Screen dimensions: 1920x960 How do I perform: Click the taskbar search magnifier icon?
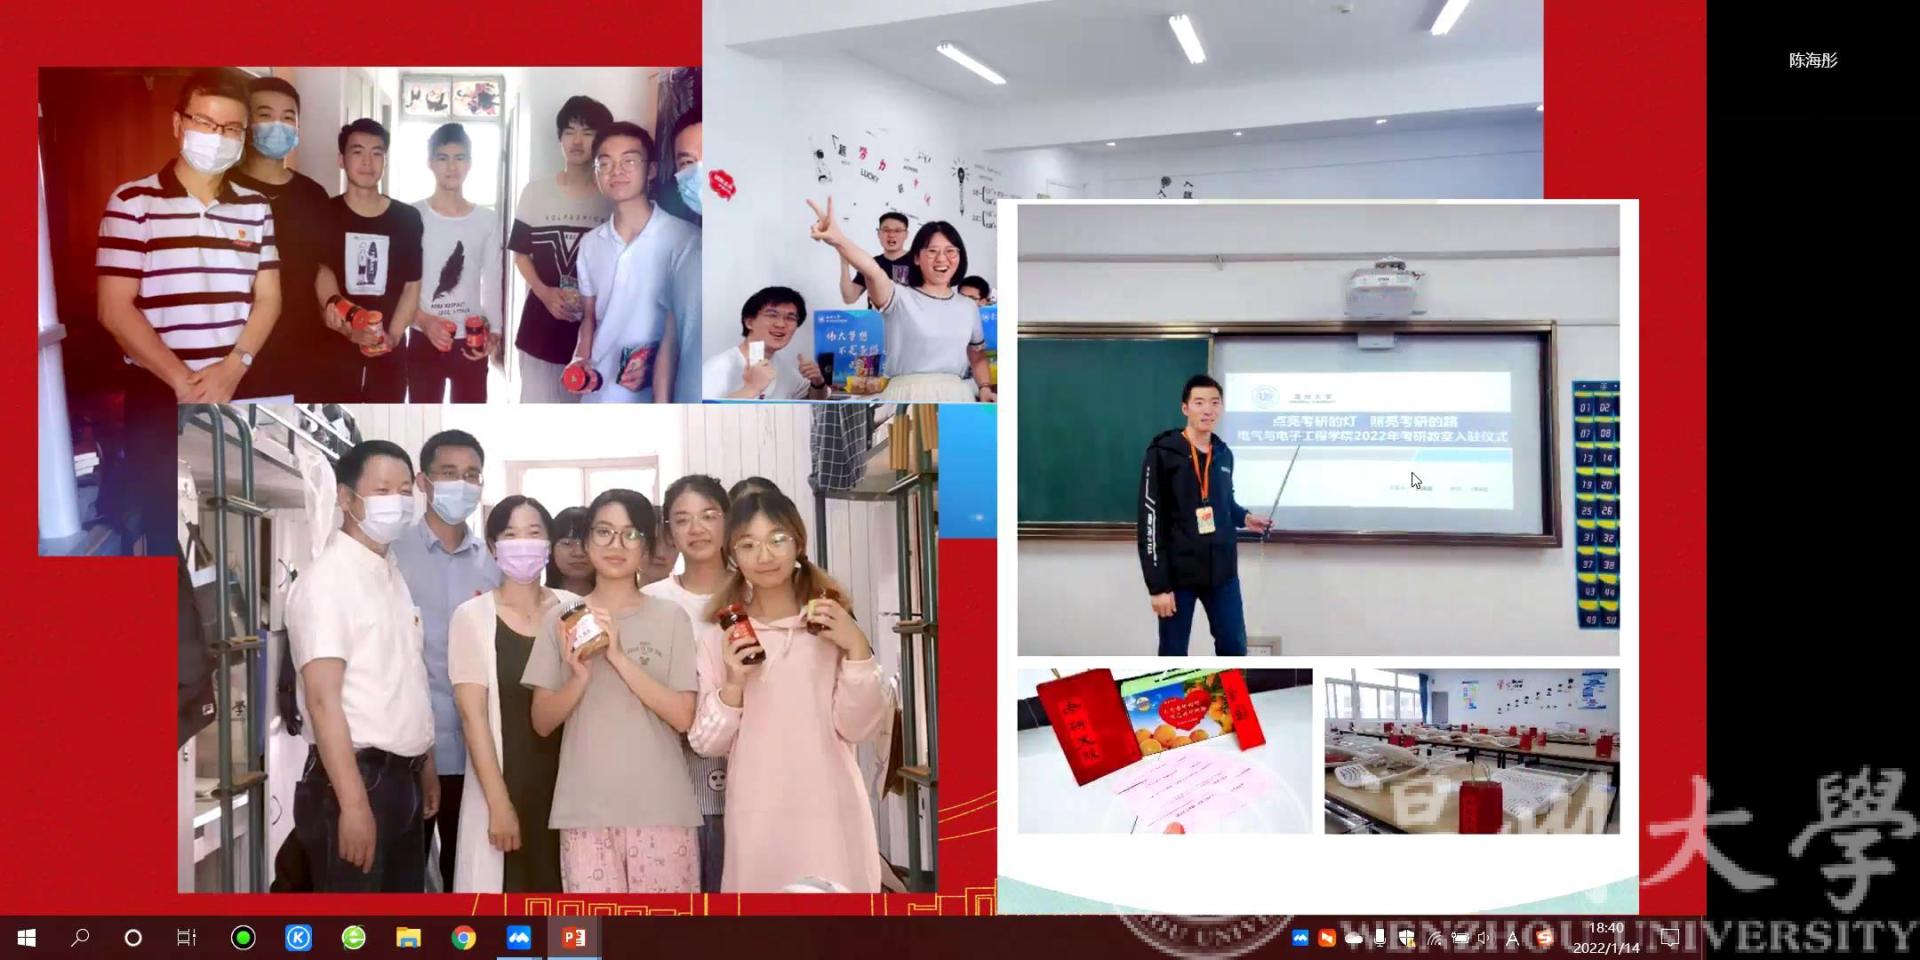(80, 938)
